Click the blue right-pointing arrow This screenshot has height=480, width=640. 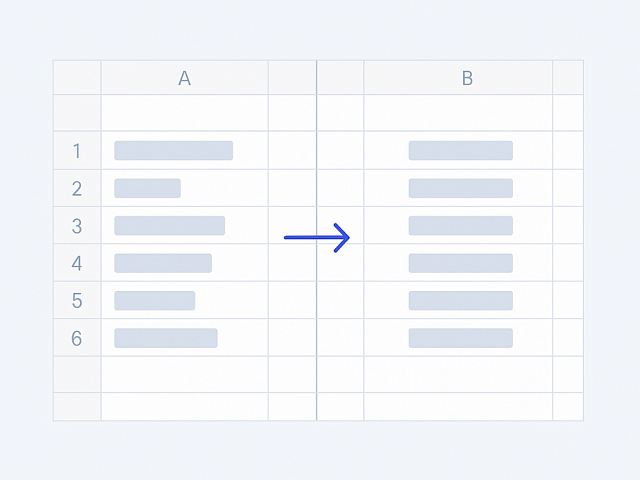(x=317, y=237)
